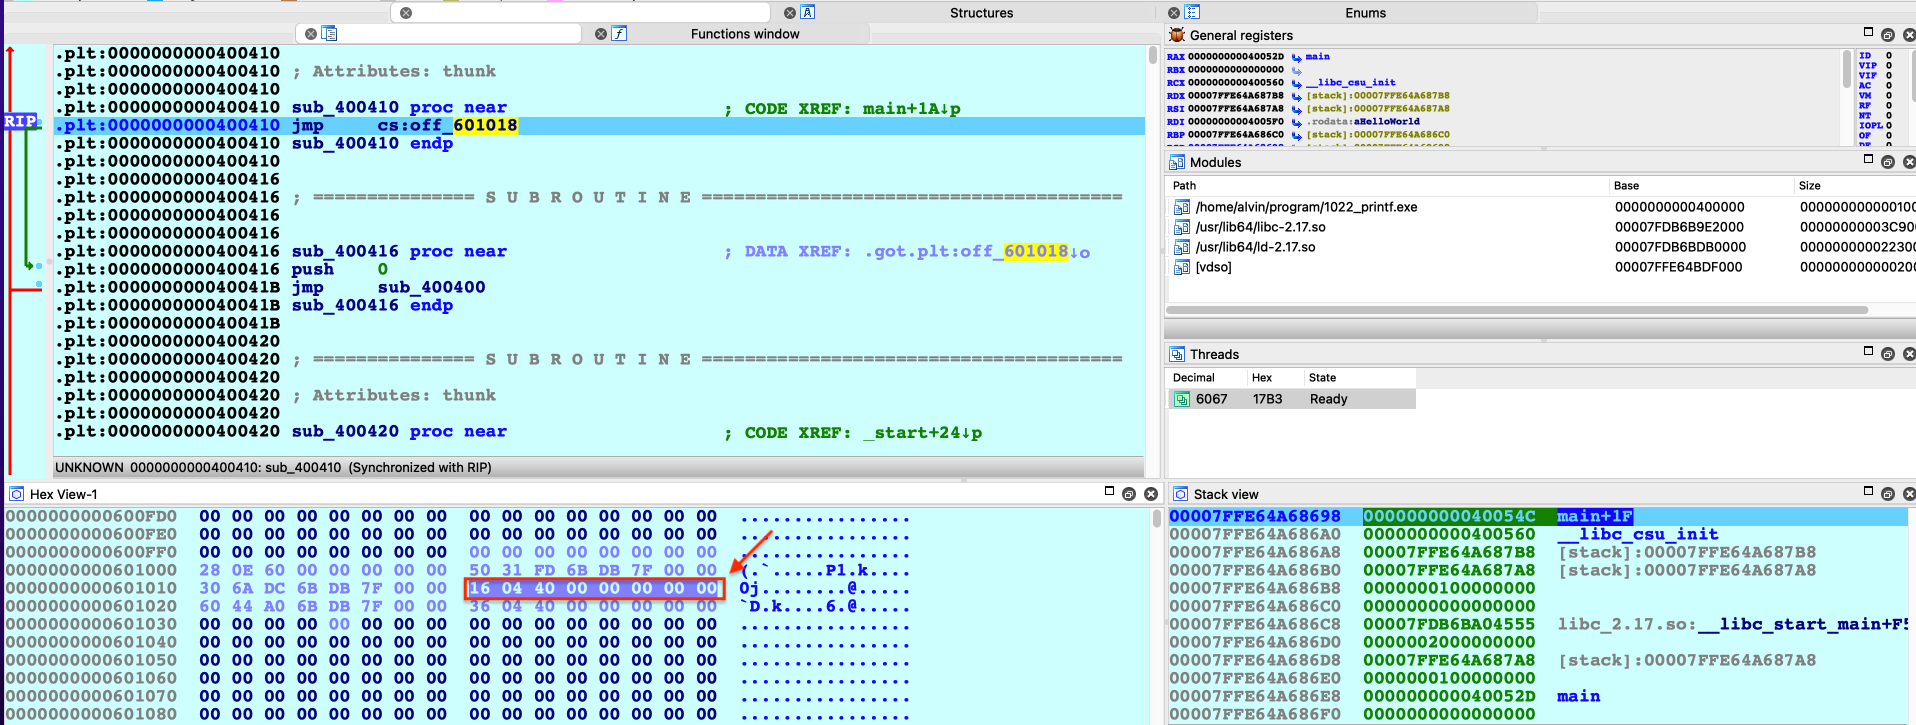This screenshot has width=1916, height=725.
Task: Float the Threads panel
Action: pos(1888,354)
